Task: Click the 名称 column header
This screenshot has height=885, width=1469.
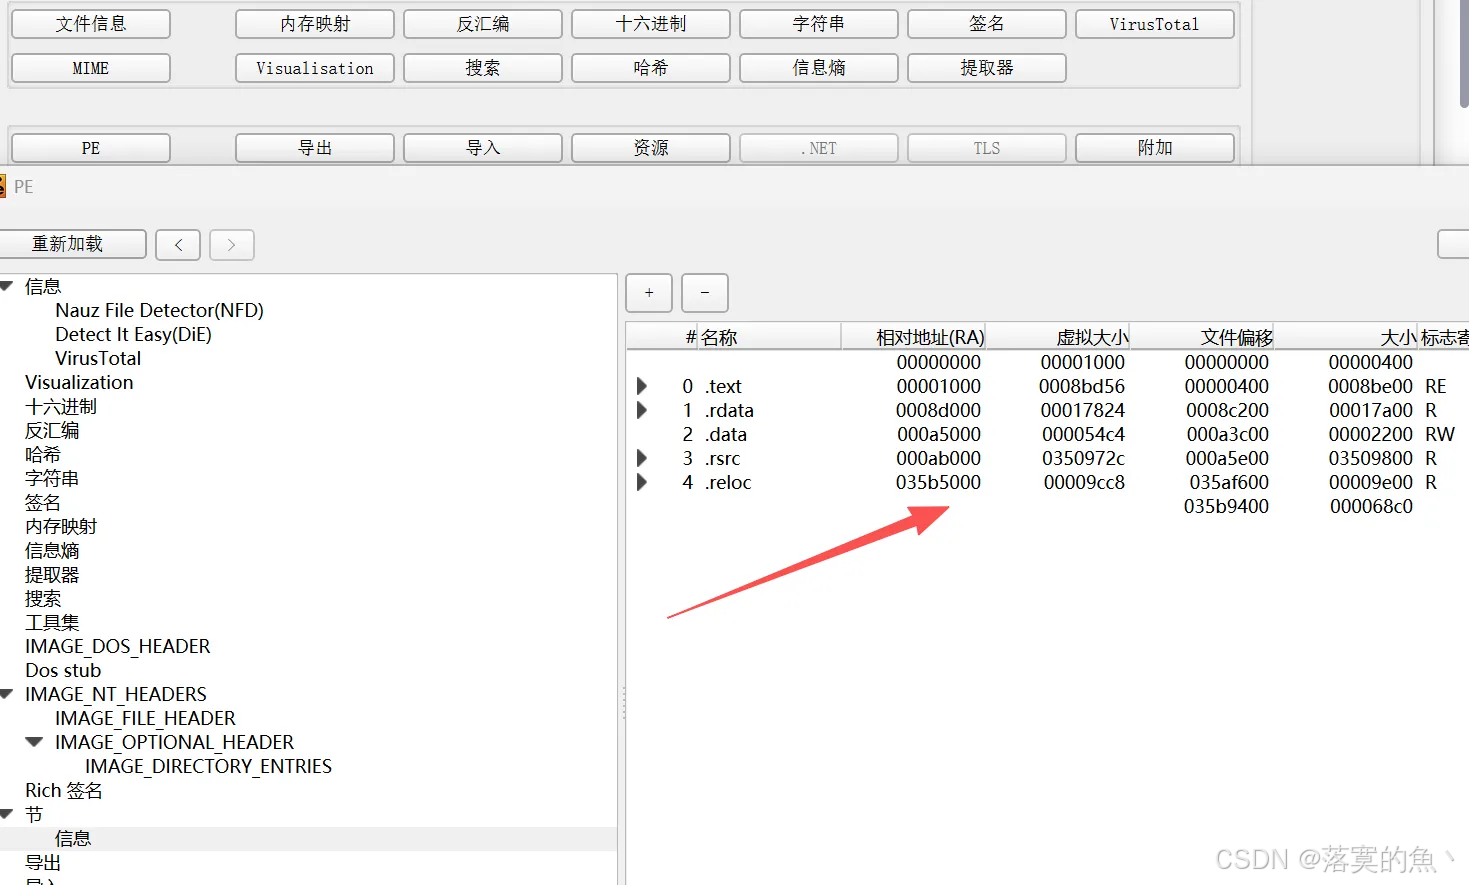Action: (x=769, y=337)
